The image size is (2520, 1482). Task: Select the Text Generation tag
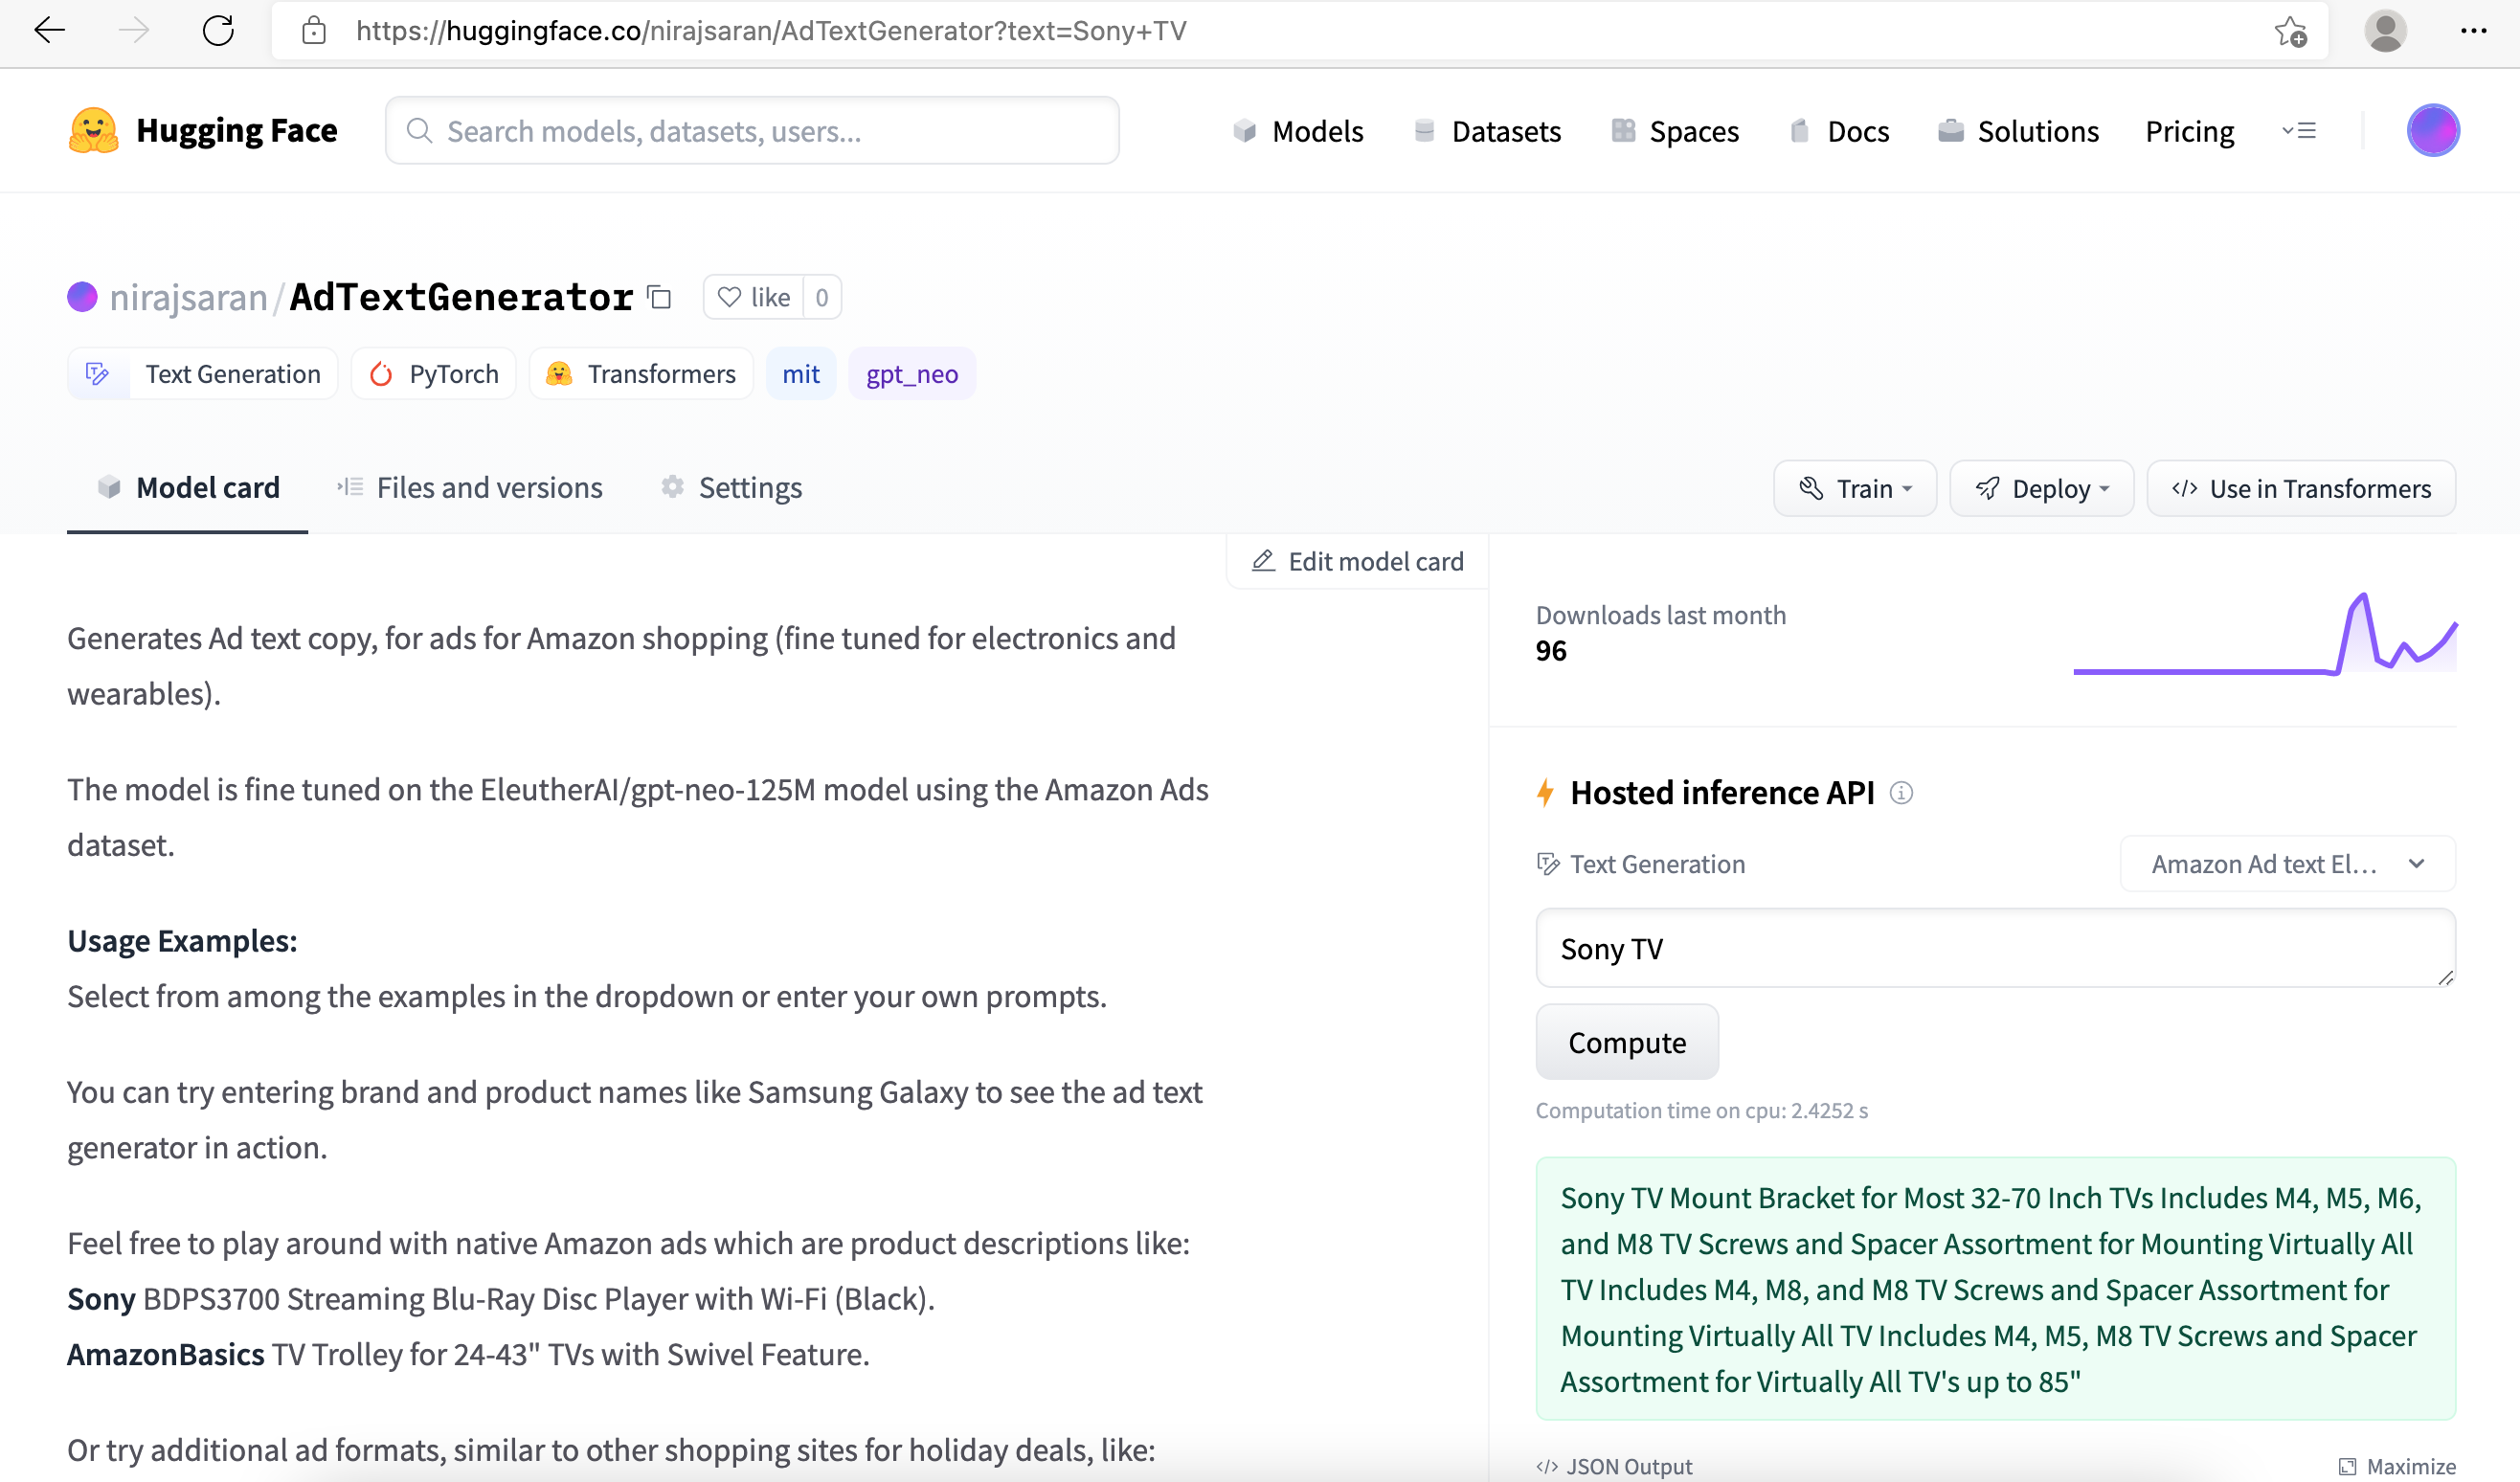[x=202, y=374]
